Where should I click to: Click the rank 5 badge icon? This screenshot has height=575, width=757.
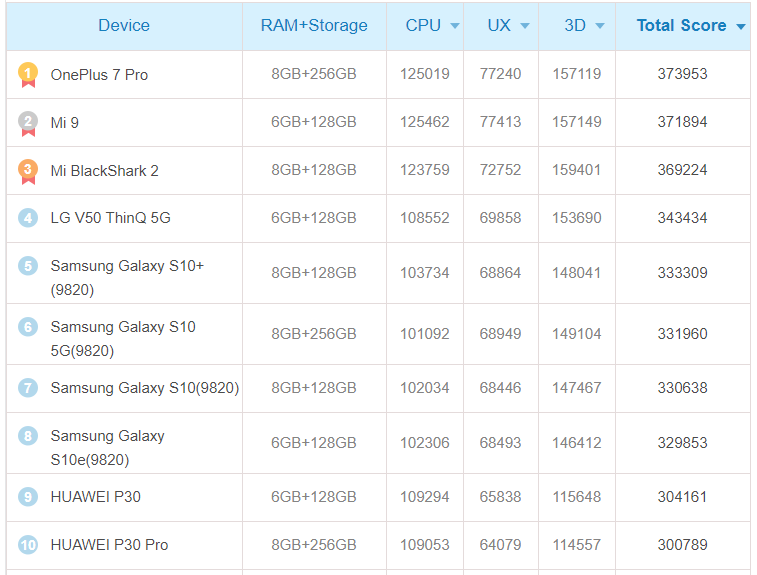point(28,266)
